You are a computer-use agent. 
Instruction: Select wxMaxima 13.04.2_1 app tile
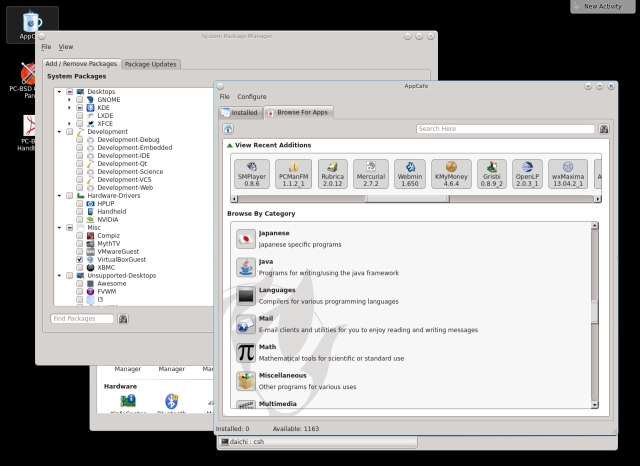tap(568, 174)
